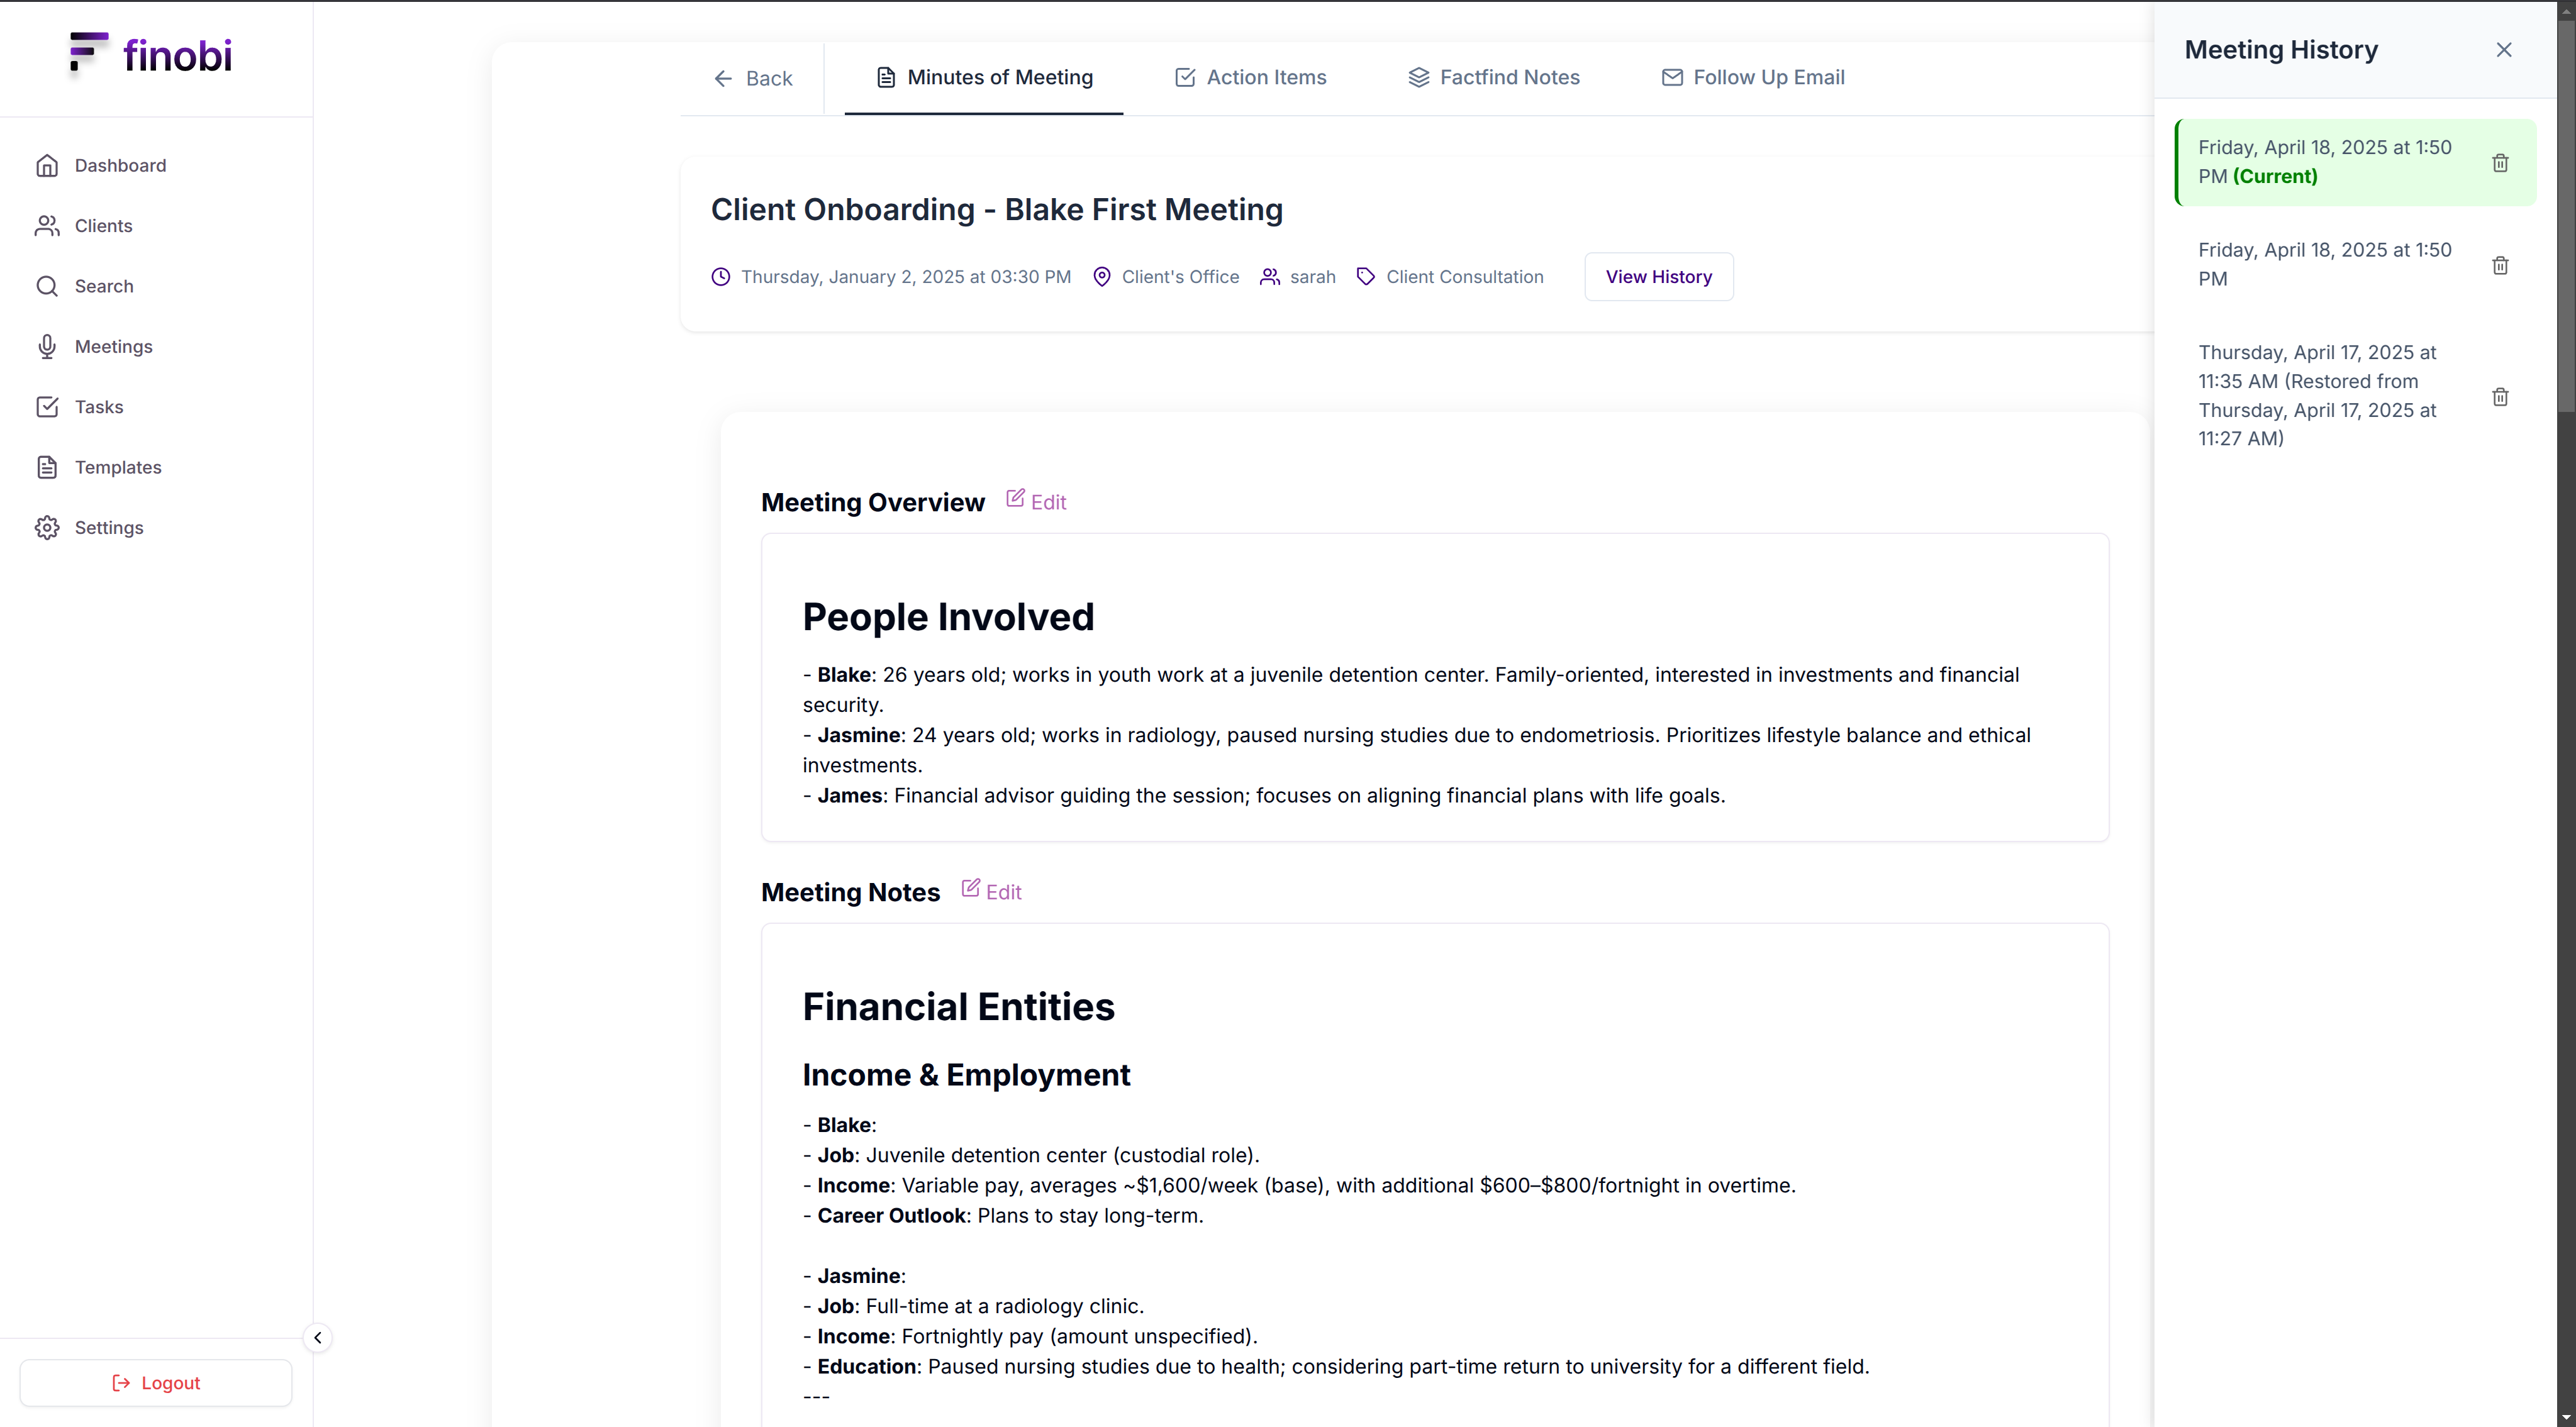Click the View History button

pos(1659,277)
